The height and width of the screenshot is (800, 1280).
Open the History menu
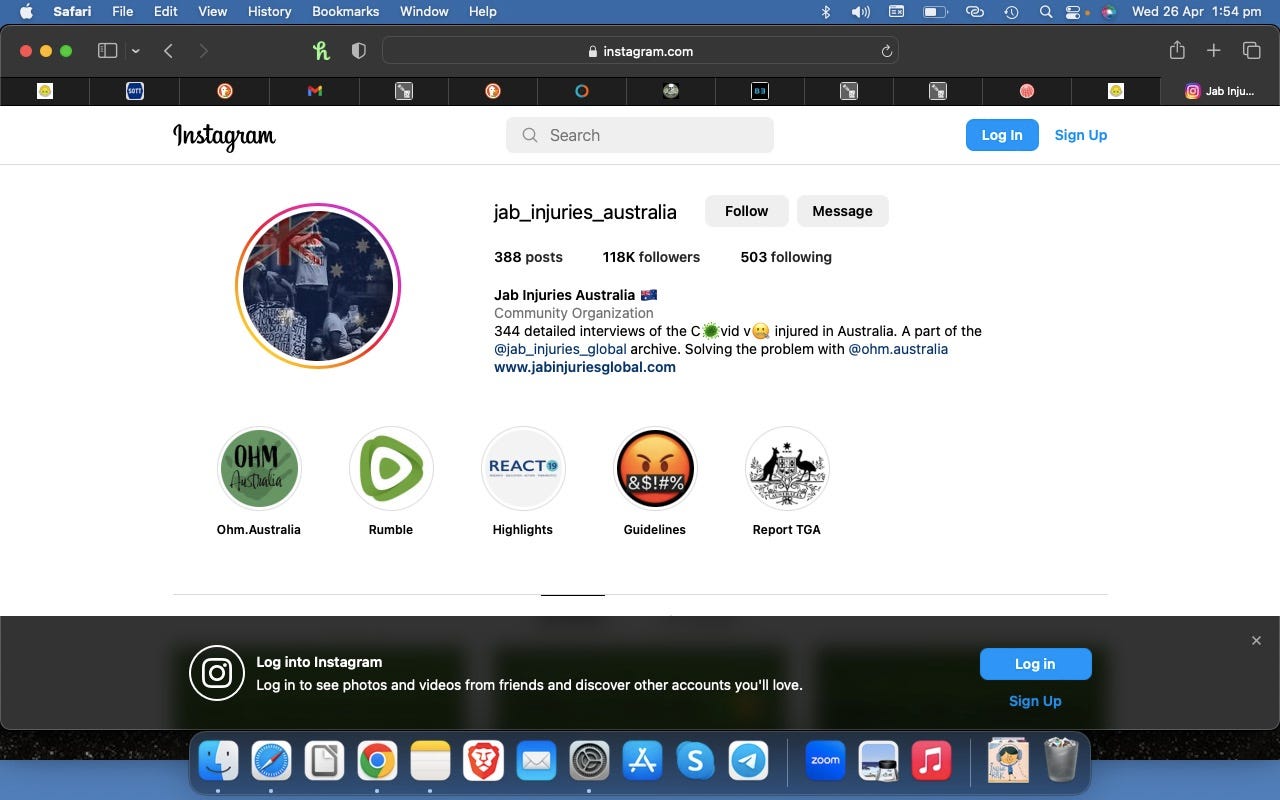(x=269, y=11)
